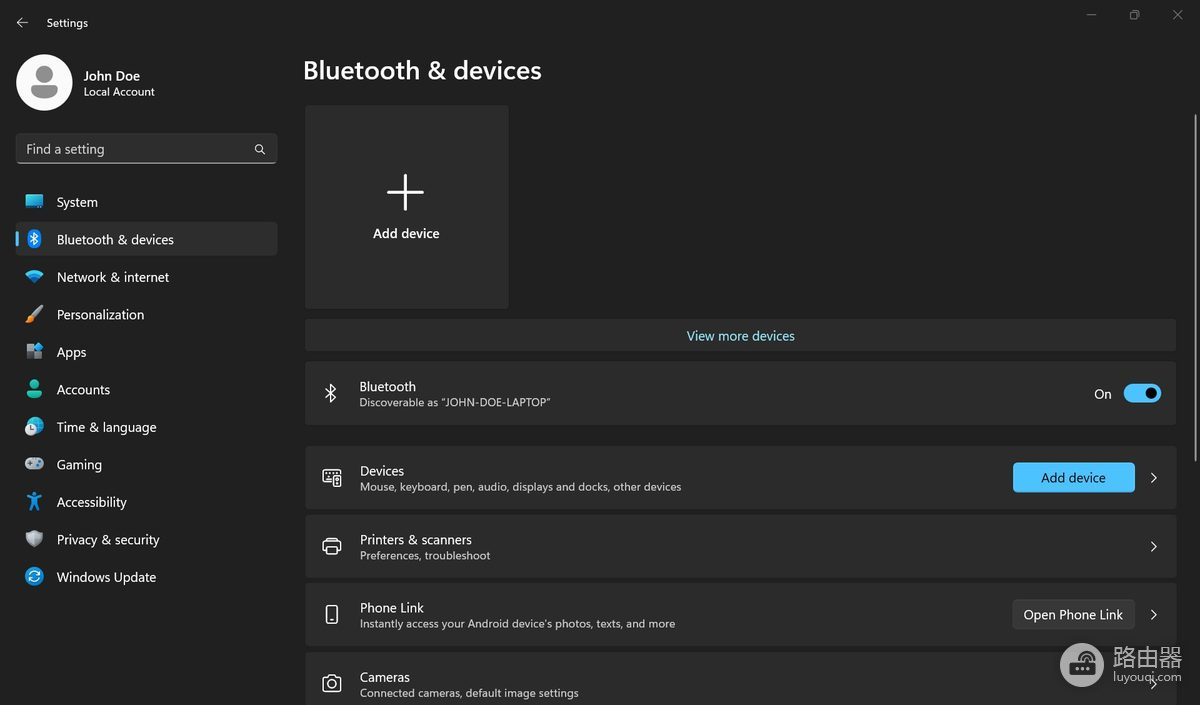Click View more devices link
Viewport: 1200px width, 705px height.
tap(740, 336)
